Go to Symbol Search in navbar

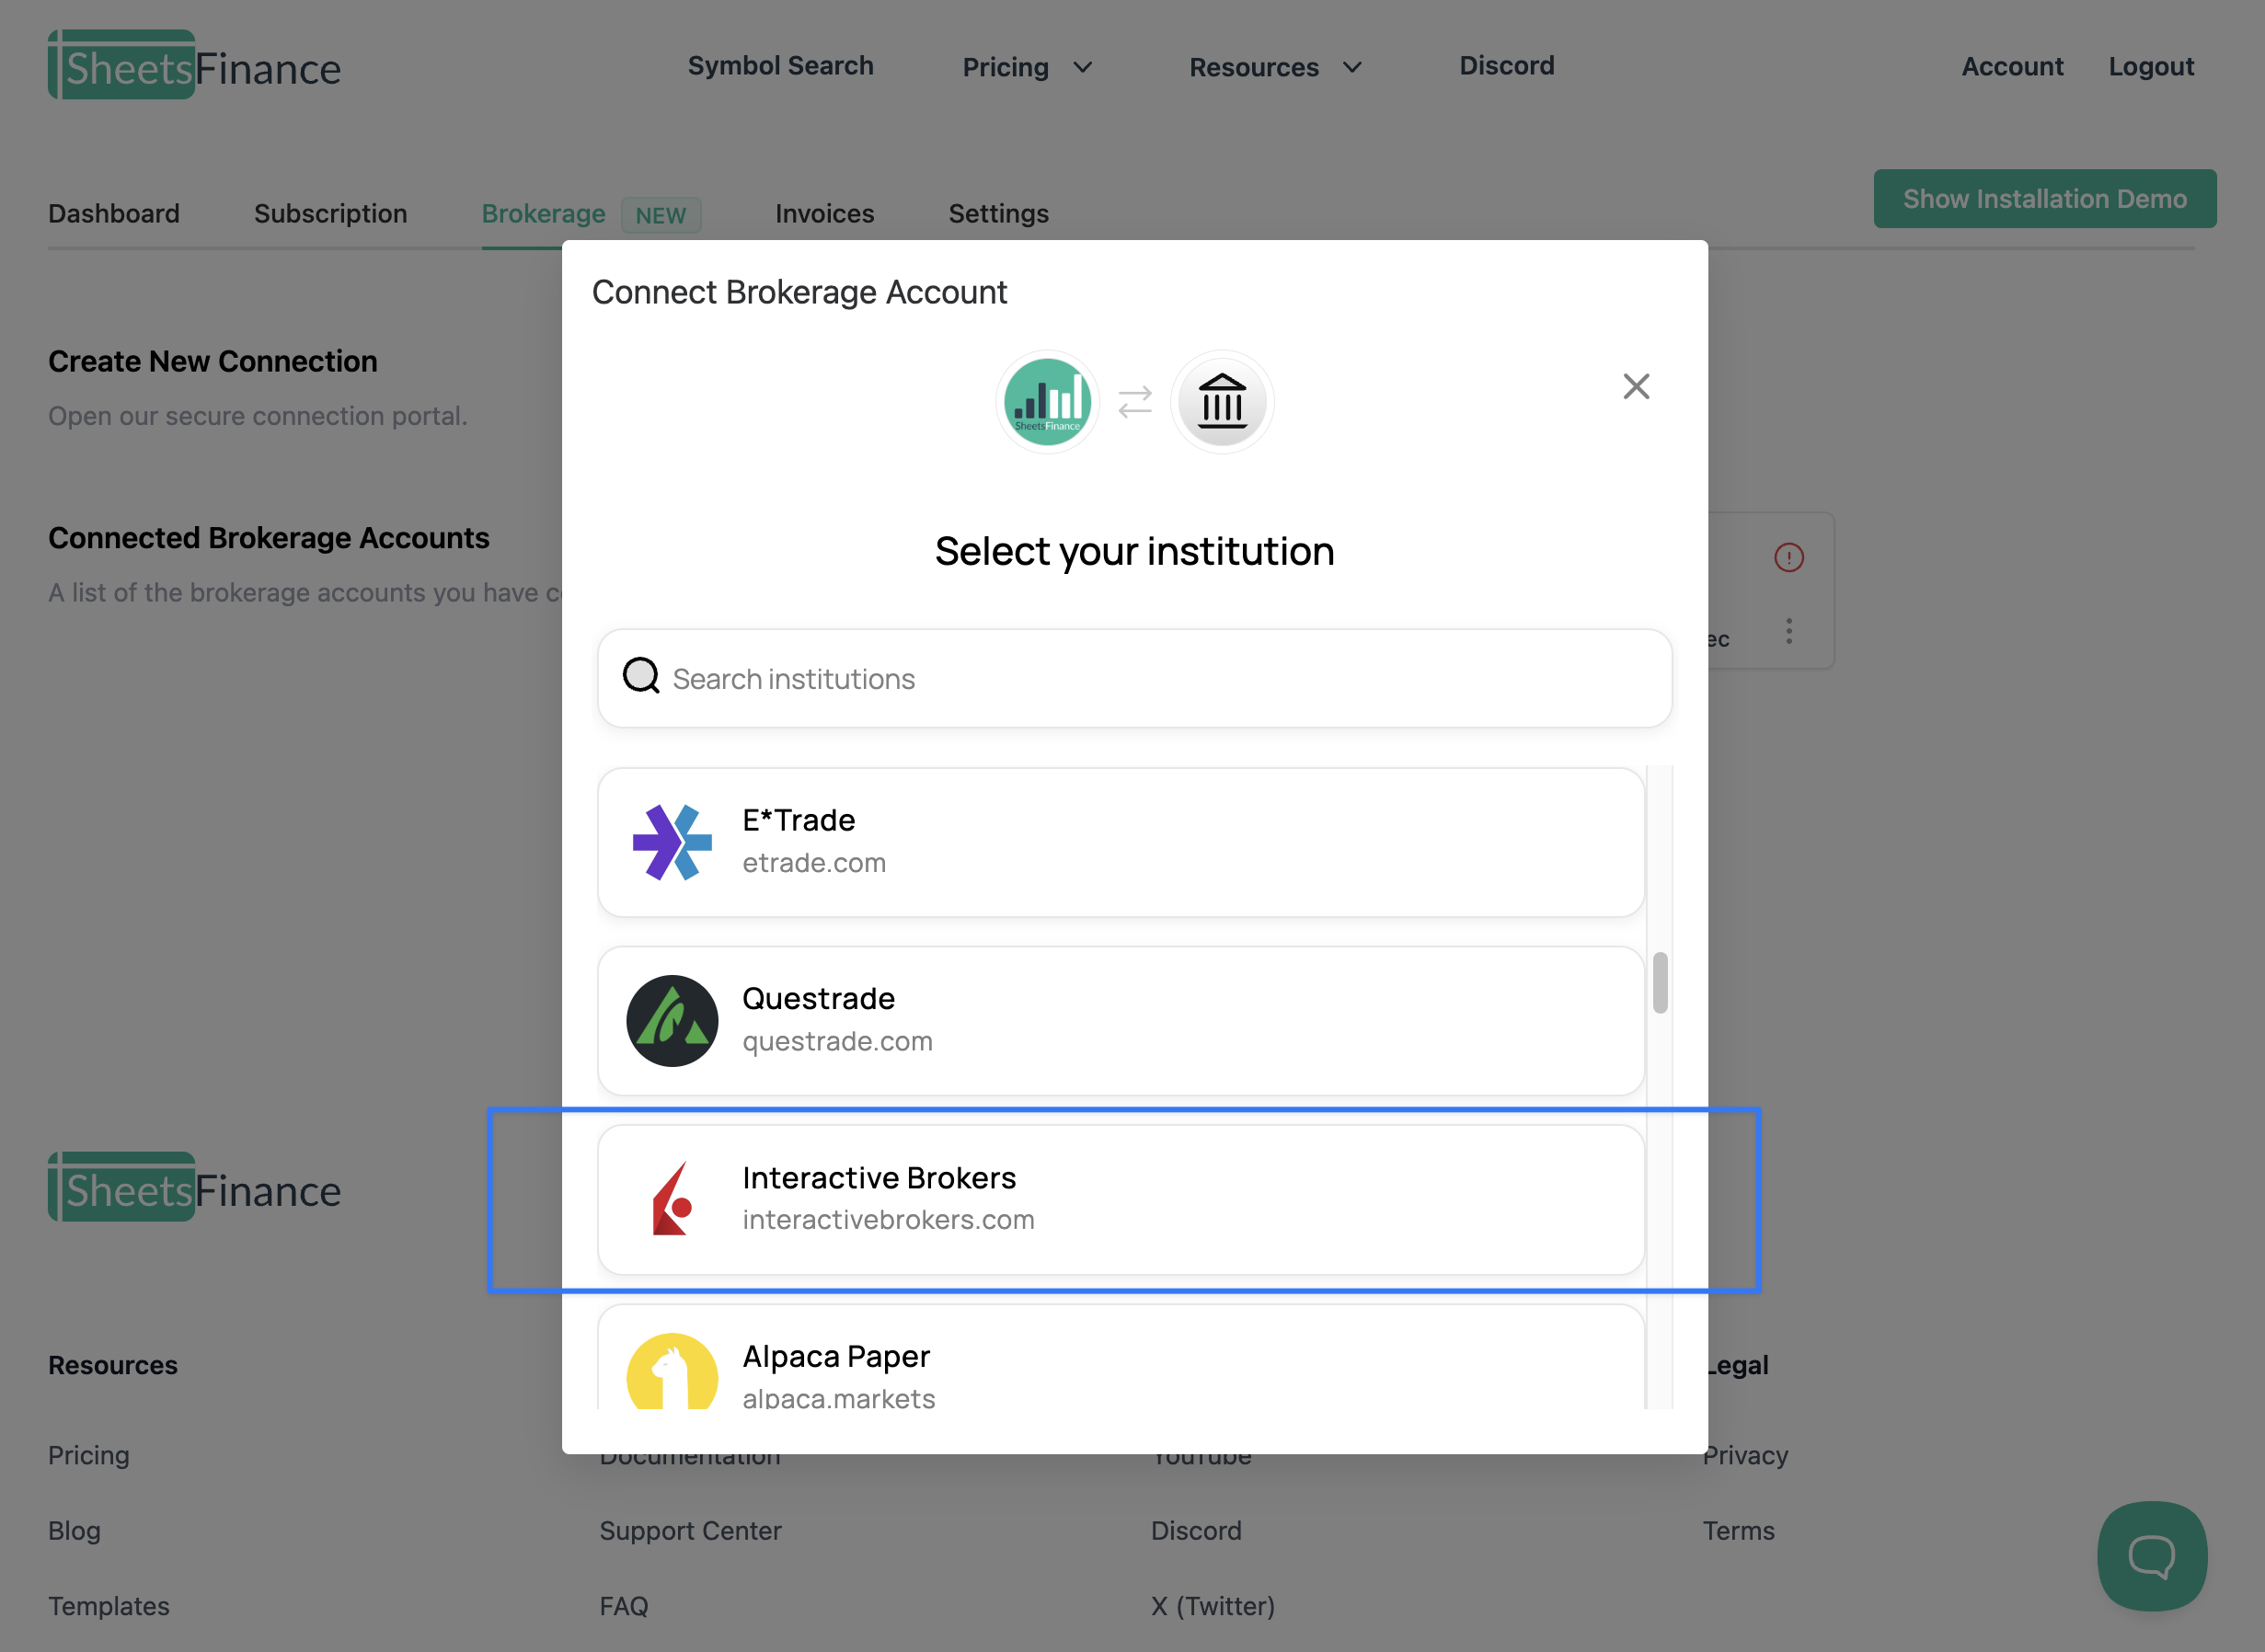coord(781,66)
